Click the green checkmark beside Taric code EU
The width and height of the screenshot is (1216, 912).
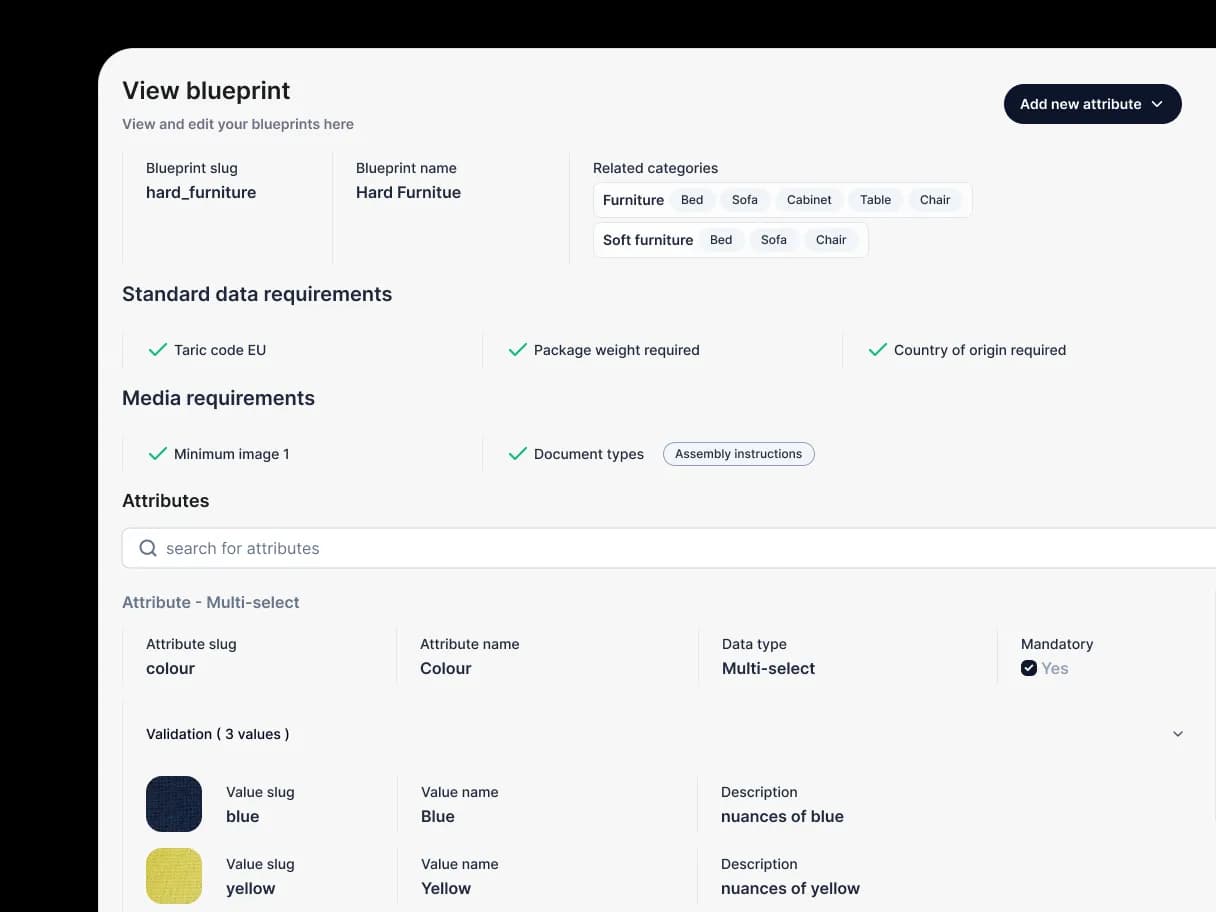157,350
